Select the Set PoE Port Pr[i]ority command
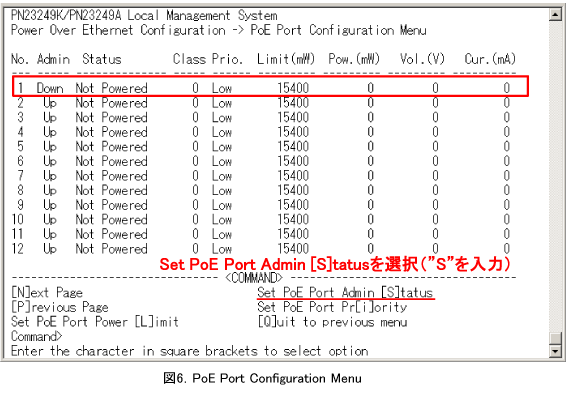This screenshot has width=566, height=399. (x=332, y=307)
